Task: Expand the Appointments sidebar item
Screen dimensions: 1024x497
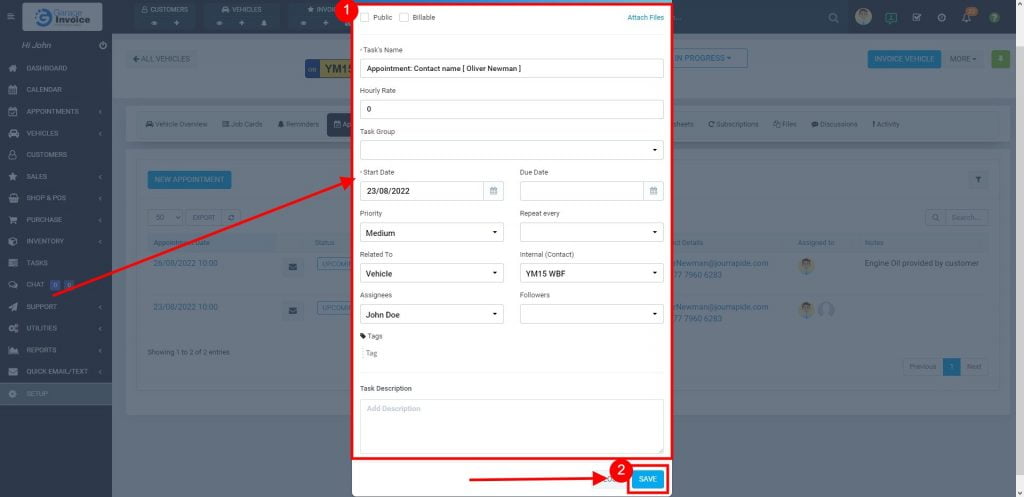Action: 56,112
